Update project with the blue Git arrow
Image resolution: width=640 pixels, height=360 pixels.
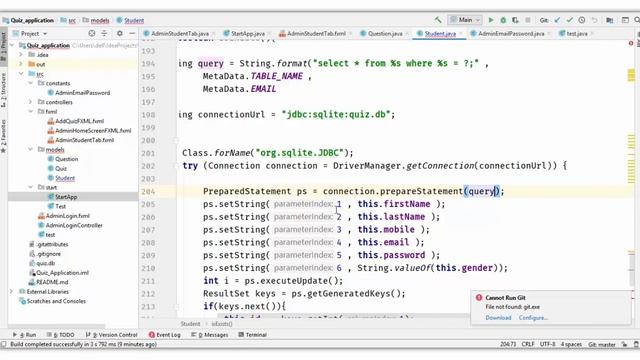pyautogui.click(x=557, y=20)
